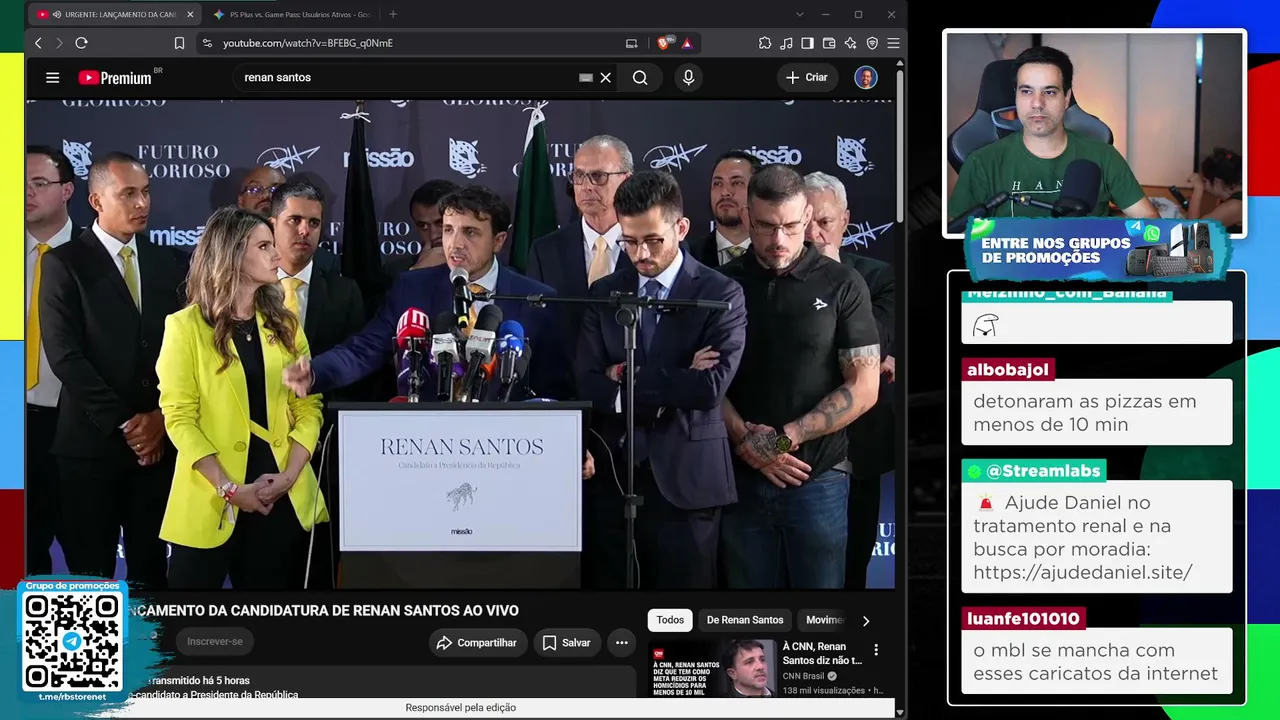Click the 'detonaram as pizzas' chat message
The height and width of the screenshot is (720, 1280).
point(1097,412)
